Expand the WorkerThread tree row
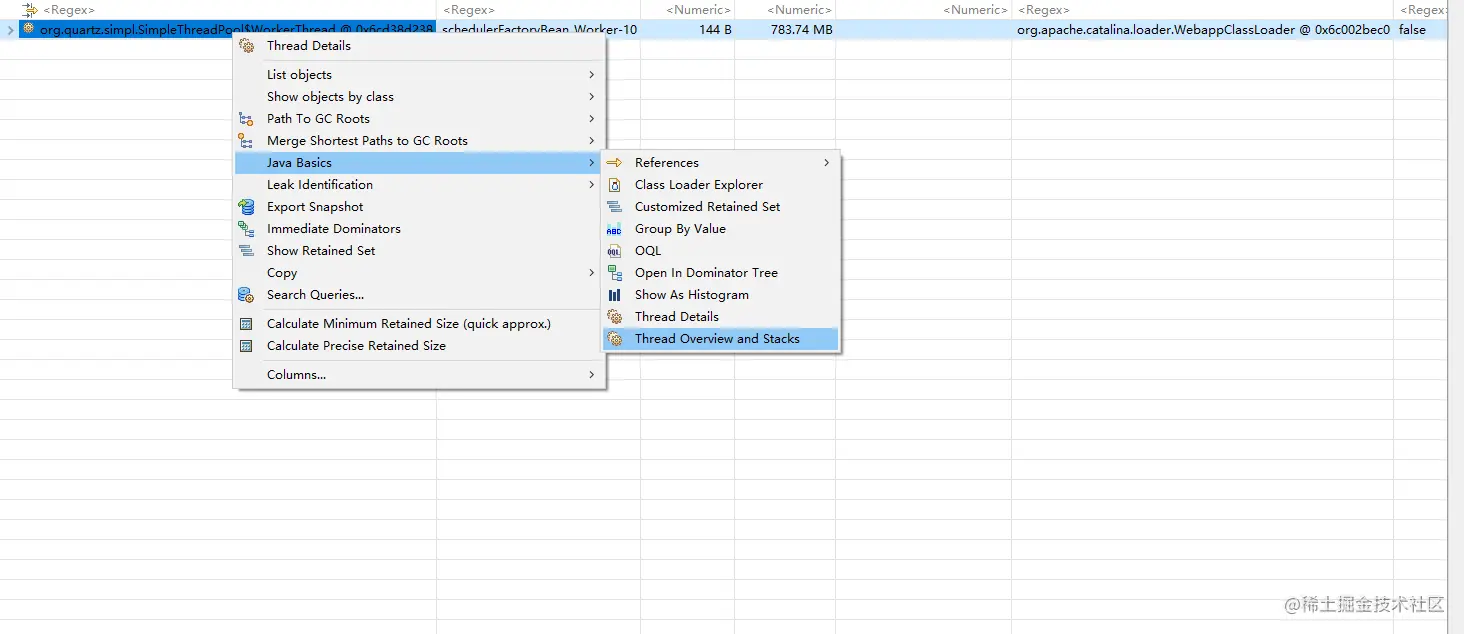 pyautogui.click(x=9, y=30)
